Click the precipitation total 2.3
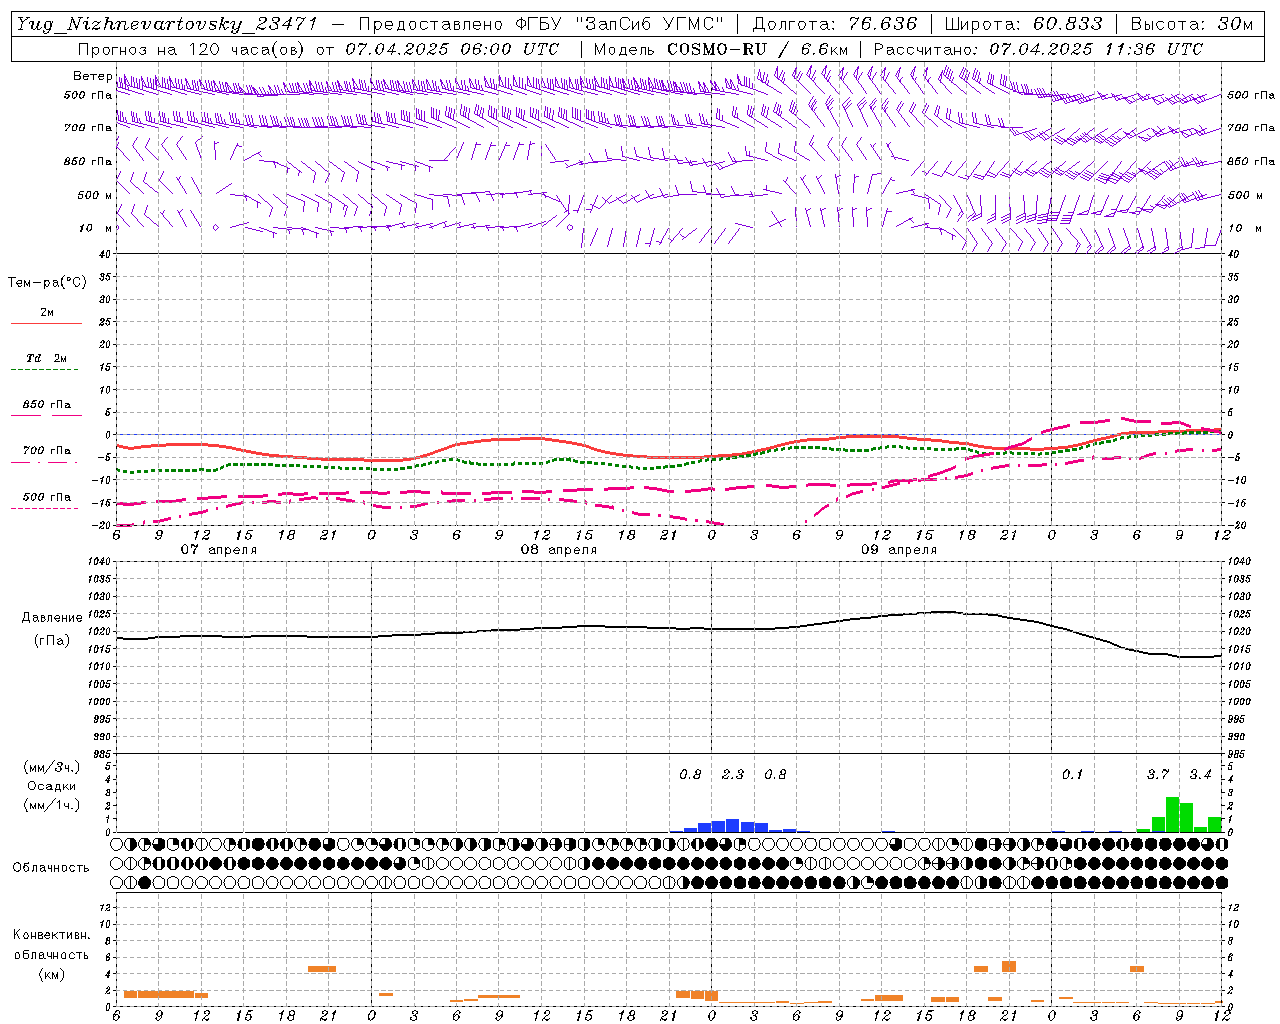Screen dimensions: 1280x1024 733,775
